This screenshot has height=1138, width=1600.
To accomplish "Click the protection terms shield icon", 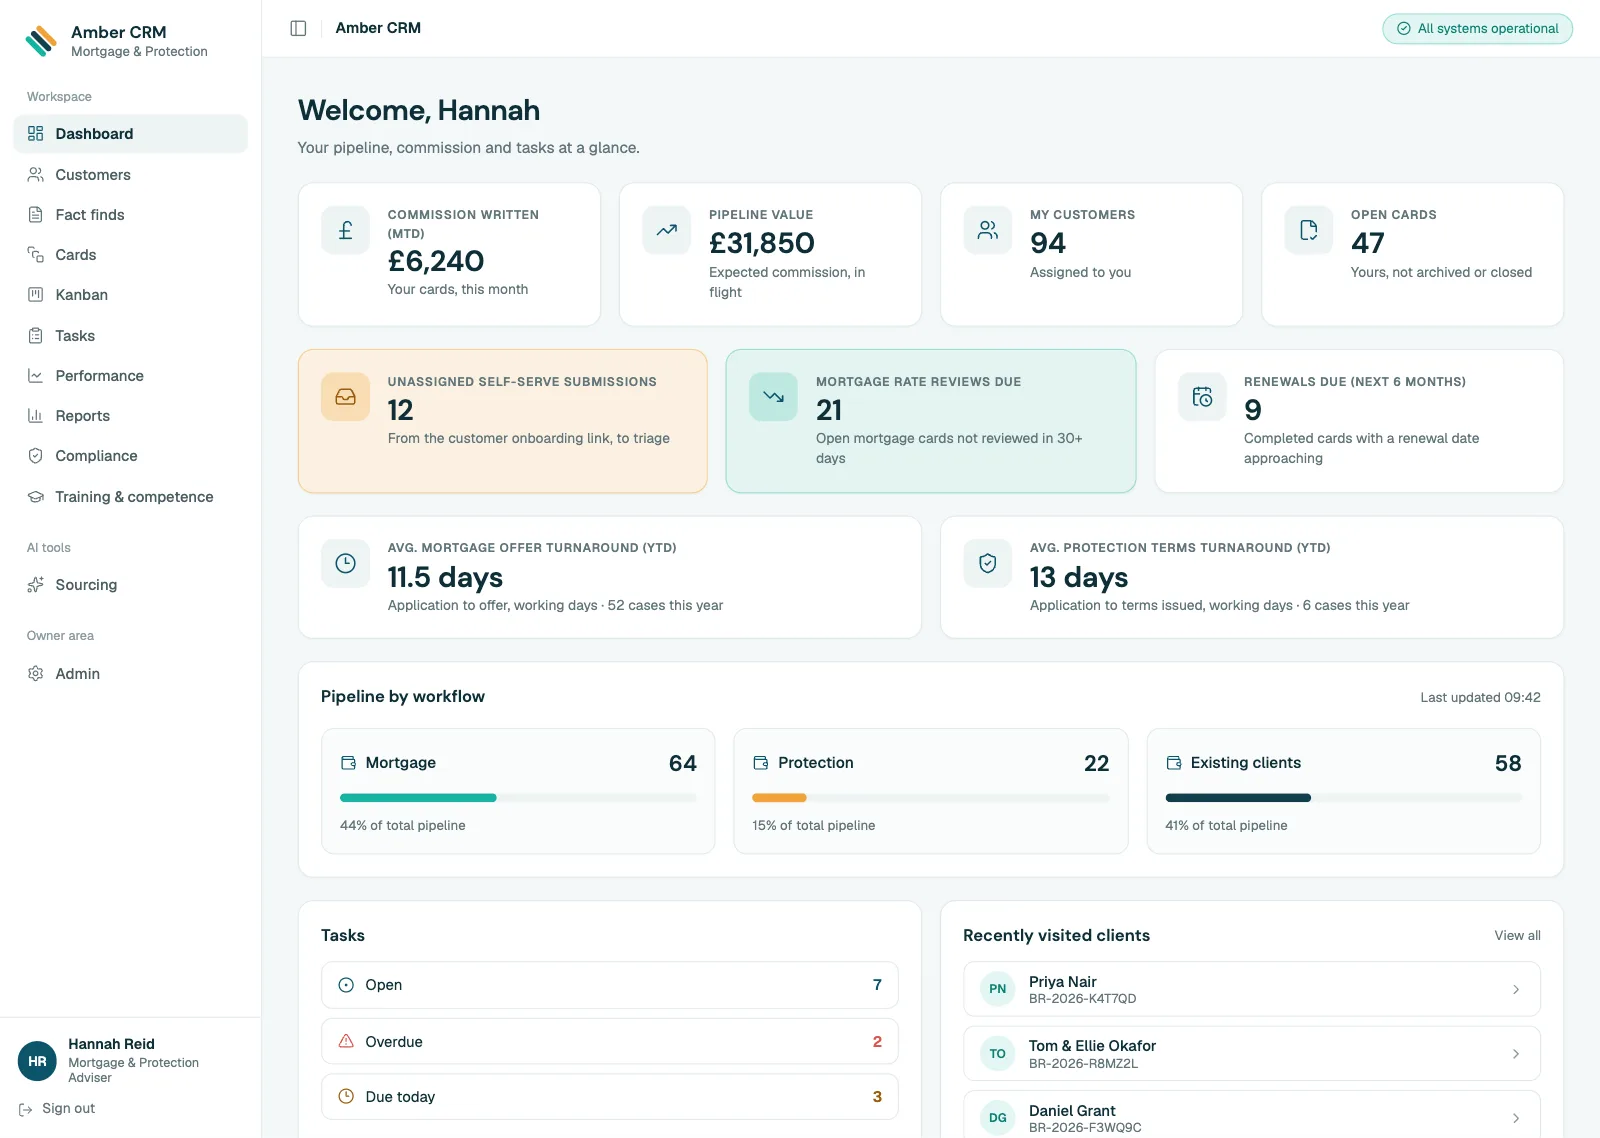I will (x=987, y=563).
